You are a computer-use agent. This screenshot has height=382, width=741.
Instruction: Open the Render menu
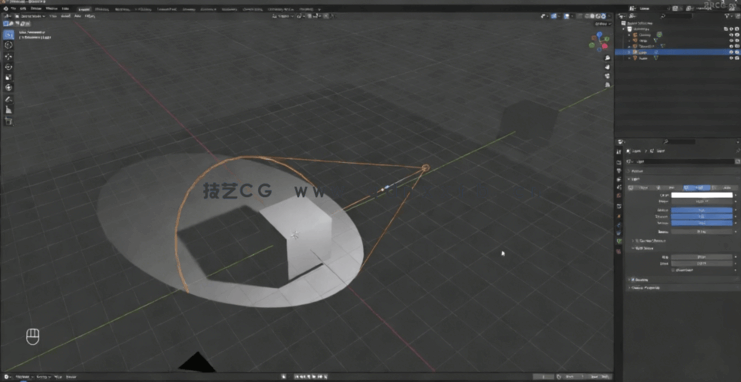35,9
